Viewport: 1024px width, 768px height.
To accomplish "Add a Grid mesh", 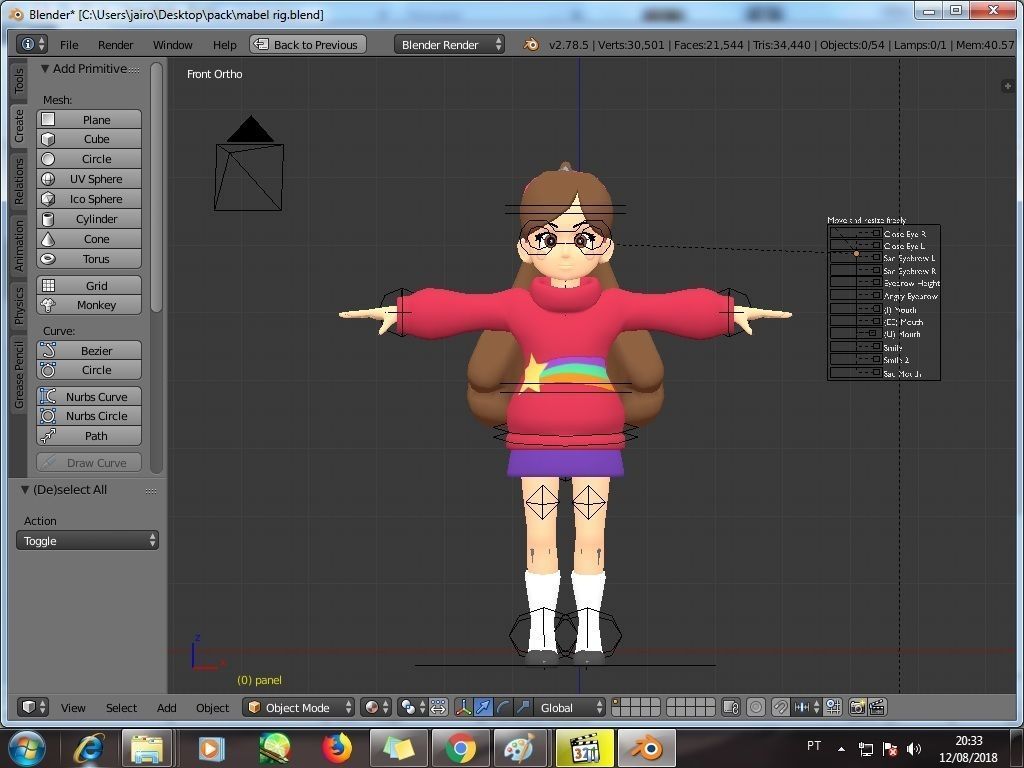I will [89, 285].
